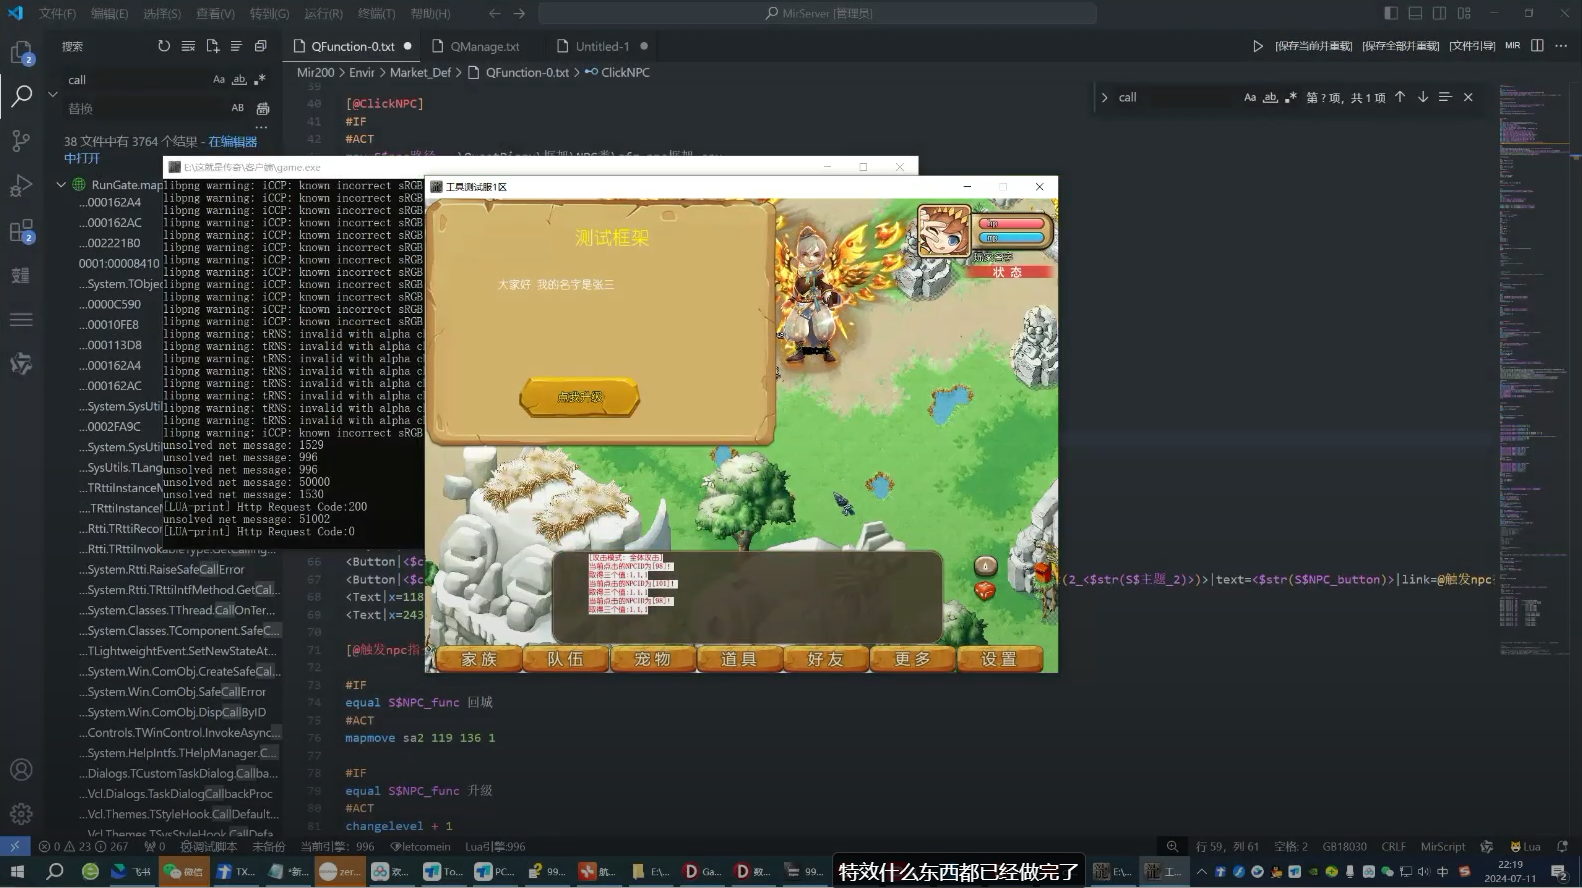The width and height of the screenshot is (1582, 888).
Task: Open the 终端(T) menu
Action: [376, 14]
